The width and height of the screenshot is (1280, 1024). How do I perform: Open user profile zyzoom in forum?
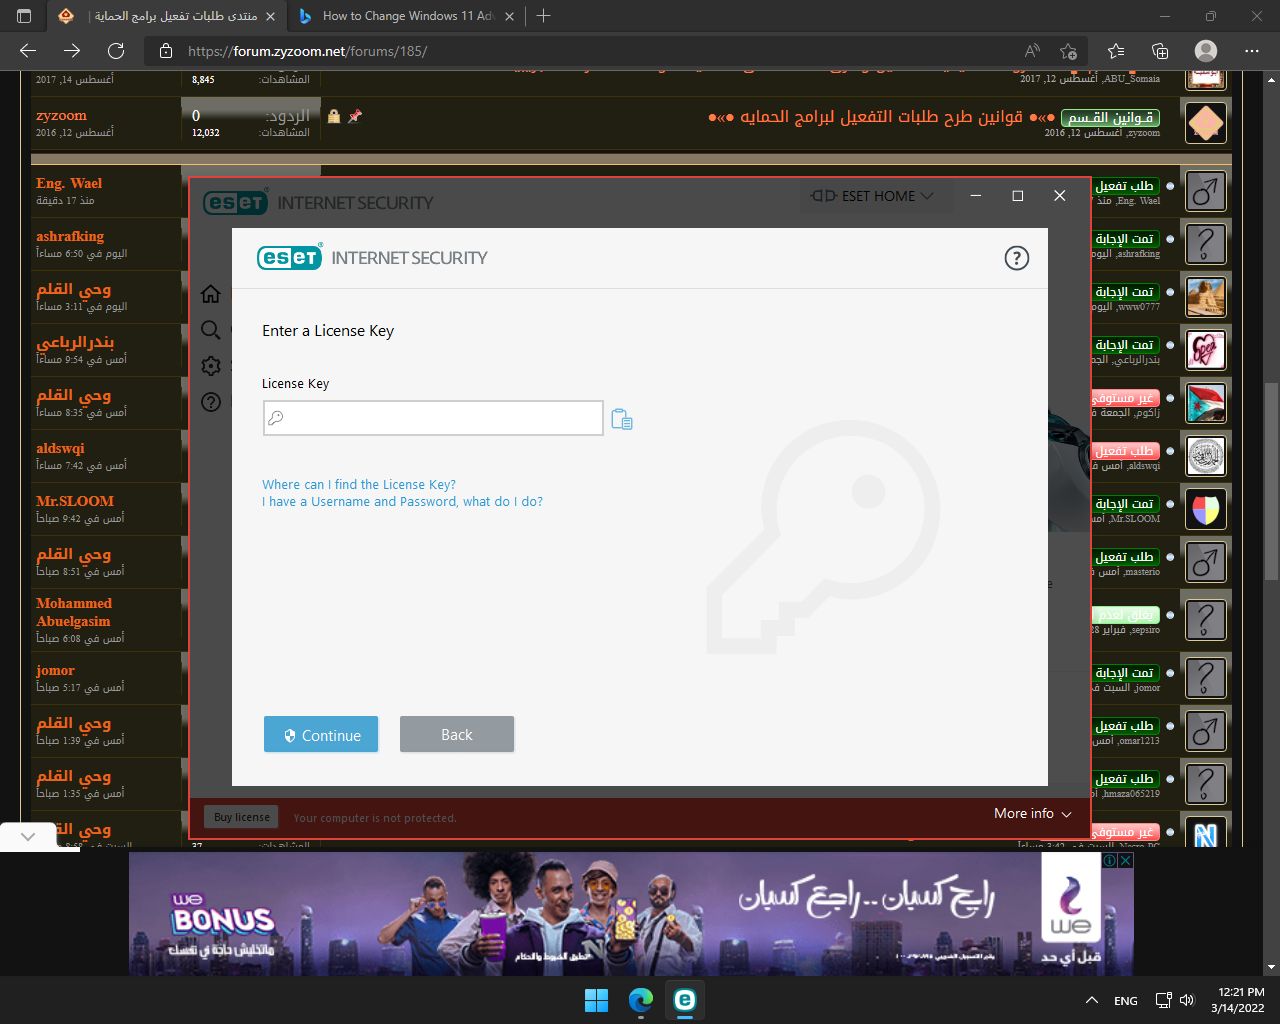click(61, 116)
